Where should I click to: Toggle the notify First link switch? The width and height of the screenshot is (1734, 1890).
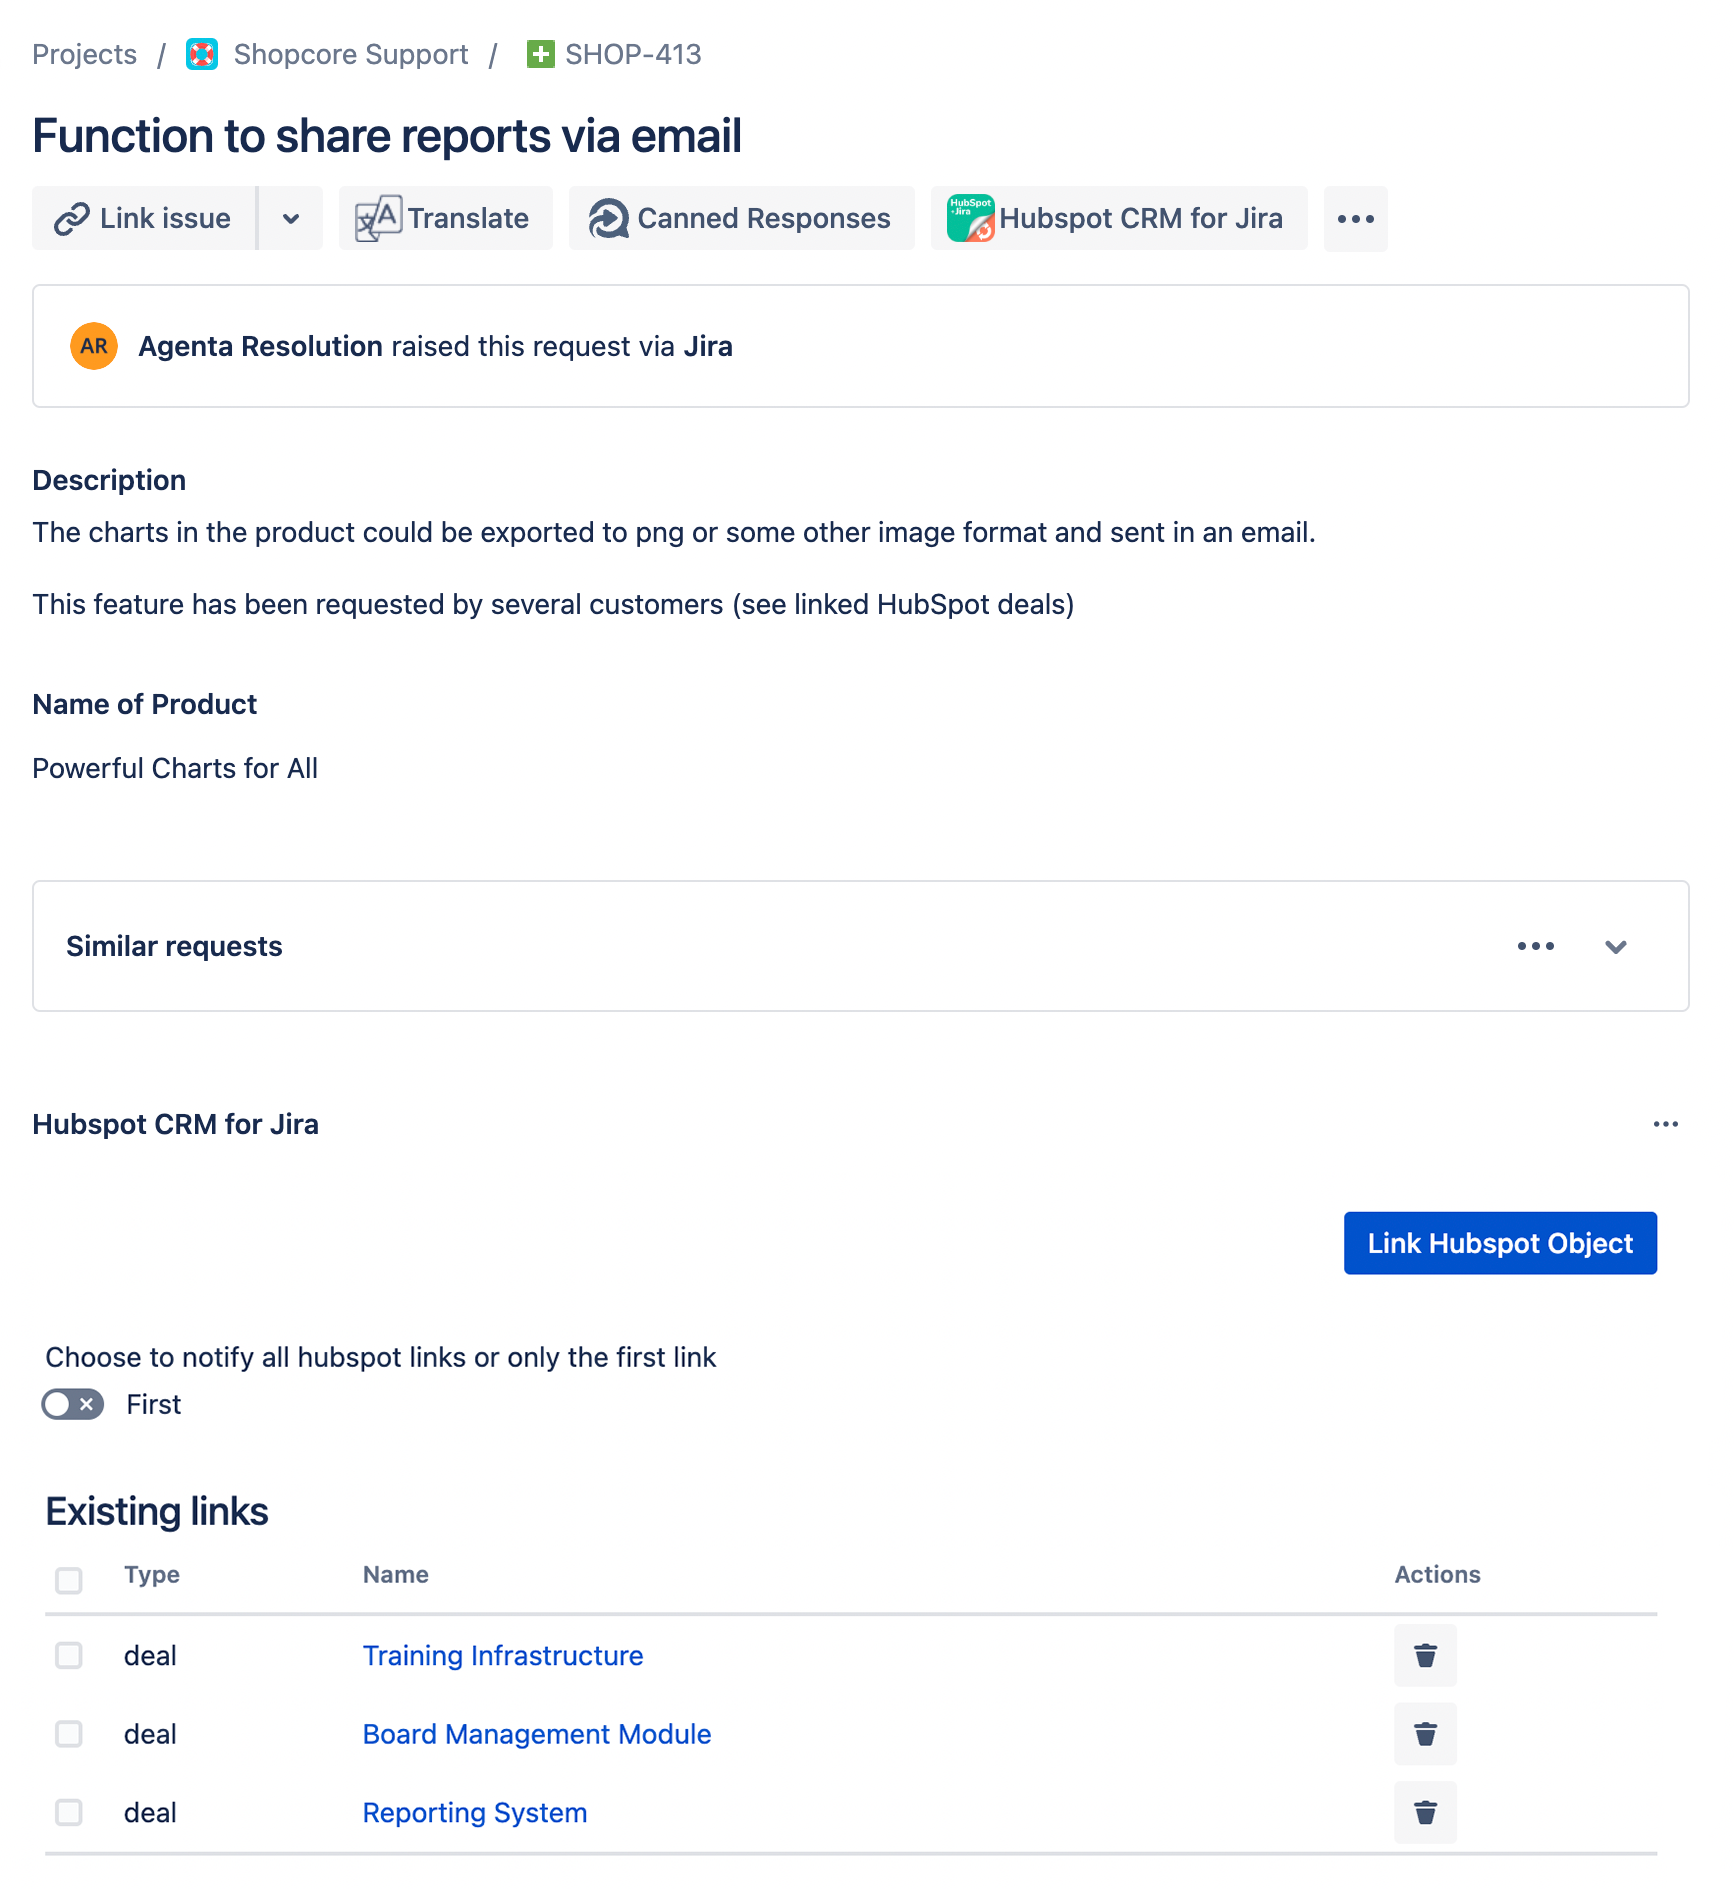tap(72, 1404)
